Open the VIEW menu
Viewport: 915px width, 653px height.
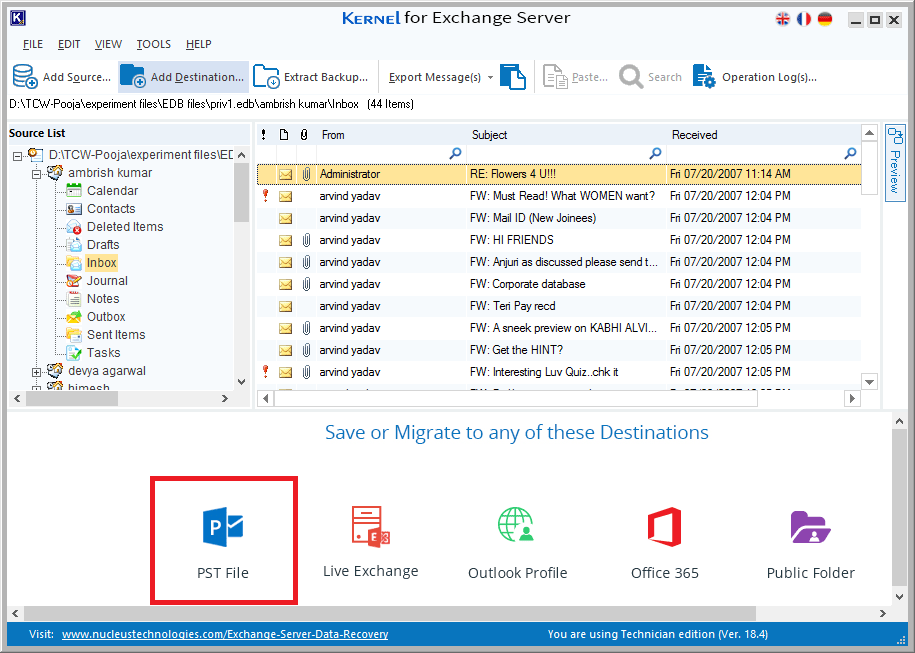[108, 44]
